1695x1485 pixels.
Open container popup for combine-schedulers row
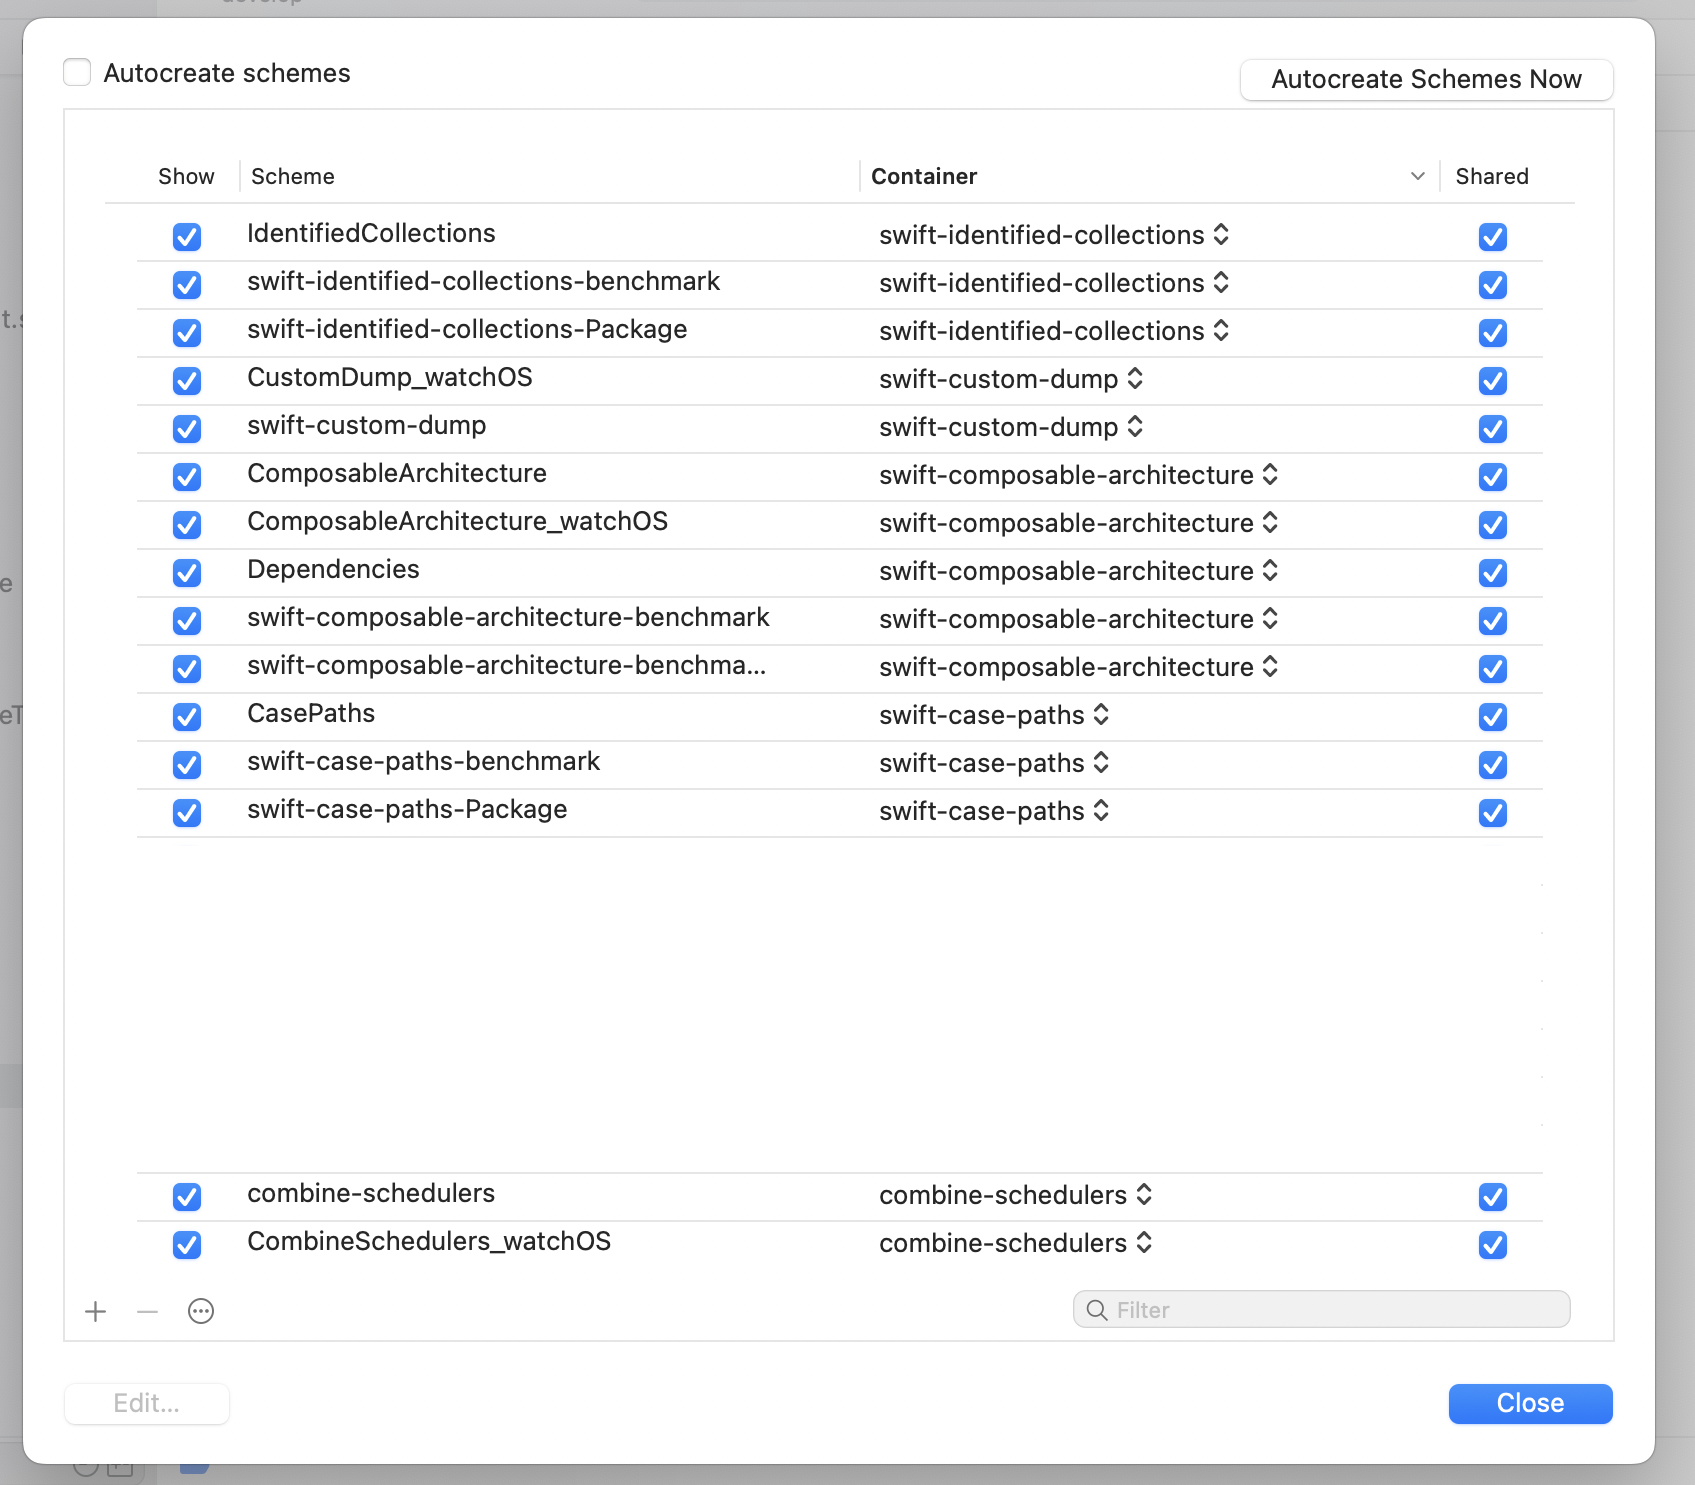[1016, 1195]
